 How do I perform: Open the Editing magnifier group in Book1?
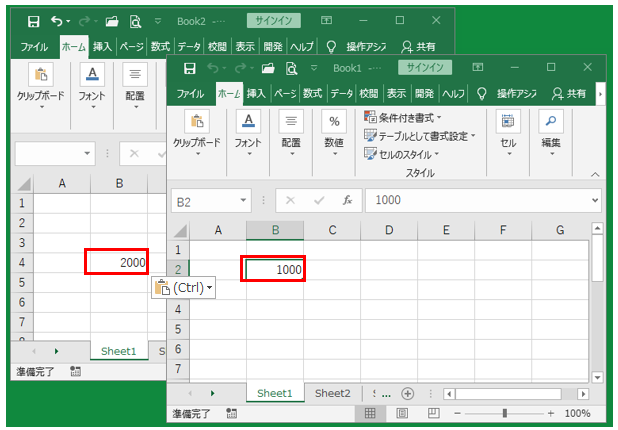551,121
